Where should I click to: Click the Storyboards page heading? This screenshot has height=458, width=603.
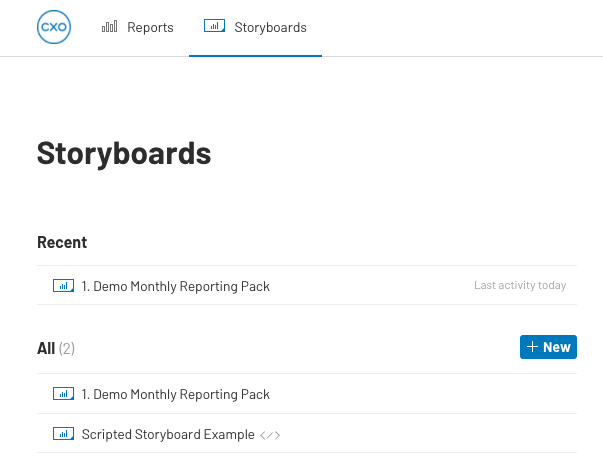pyautogui.click(x=124, y=153)
